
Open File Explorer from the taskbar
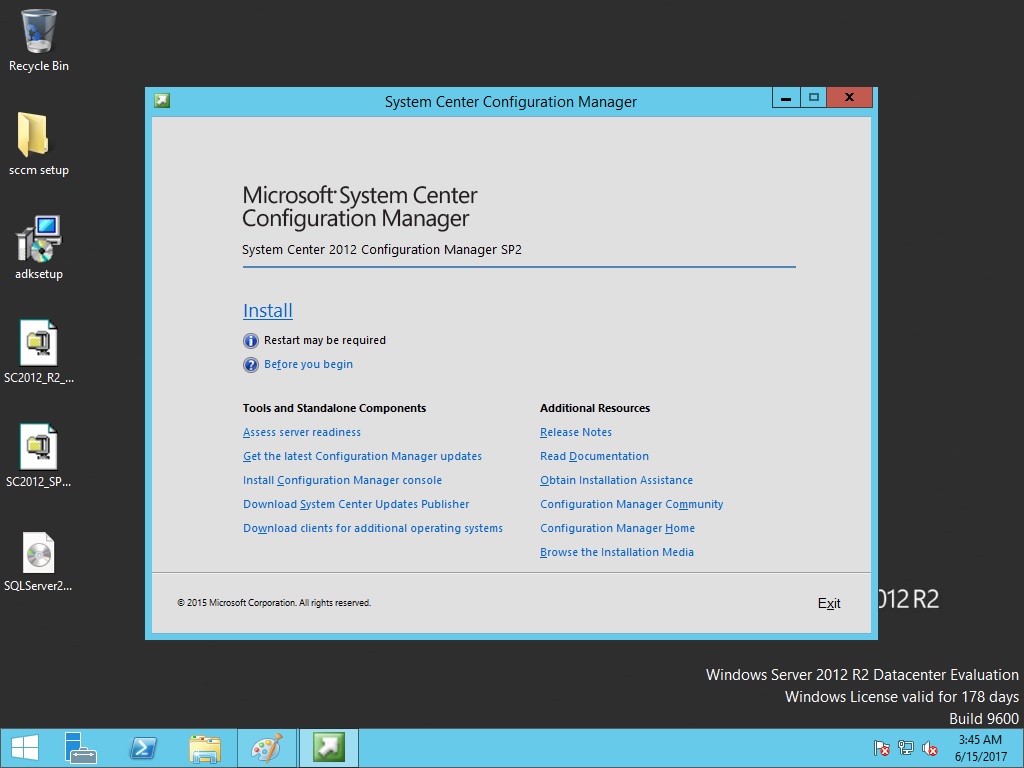[205, 748]
